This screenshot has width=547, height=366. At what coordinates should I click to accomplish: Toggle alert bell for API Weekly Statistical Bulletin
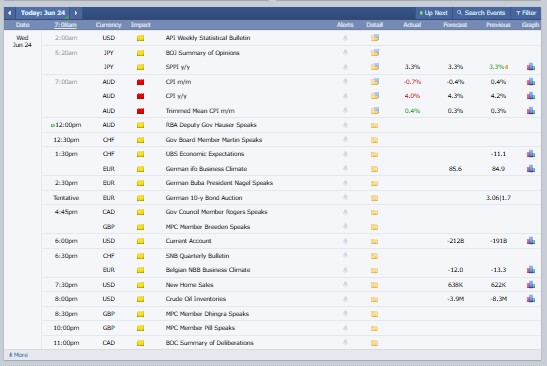pyautogui.click(x=345, y=38)
